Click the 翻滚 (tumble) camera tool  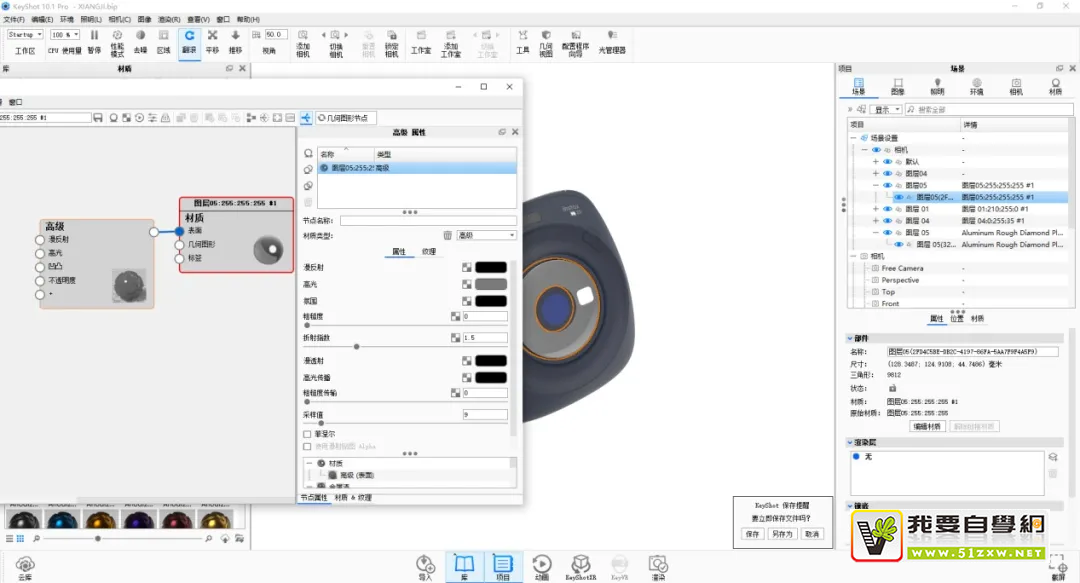point(189,40)
